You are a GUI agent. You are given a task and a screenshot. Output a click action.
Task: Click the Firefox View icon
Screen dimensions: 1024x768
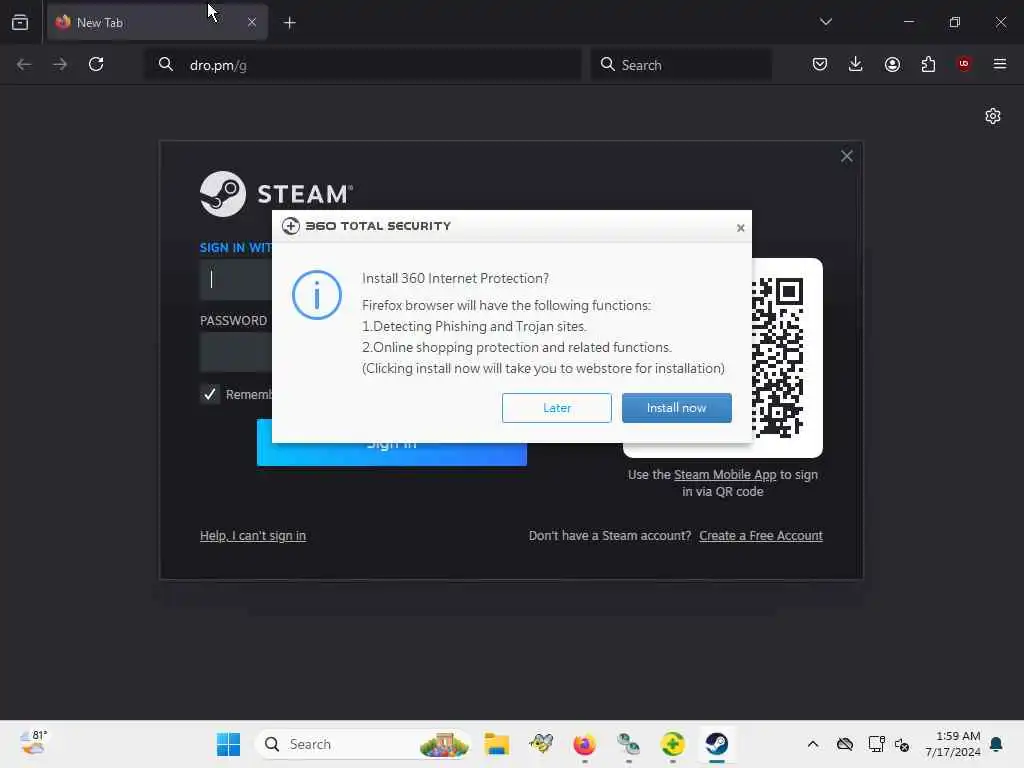click(x=20, y=22)
